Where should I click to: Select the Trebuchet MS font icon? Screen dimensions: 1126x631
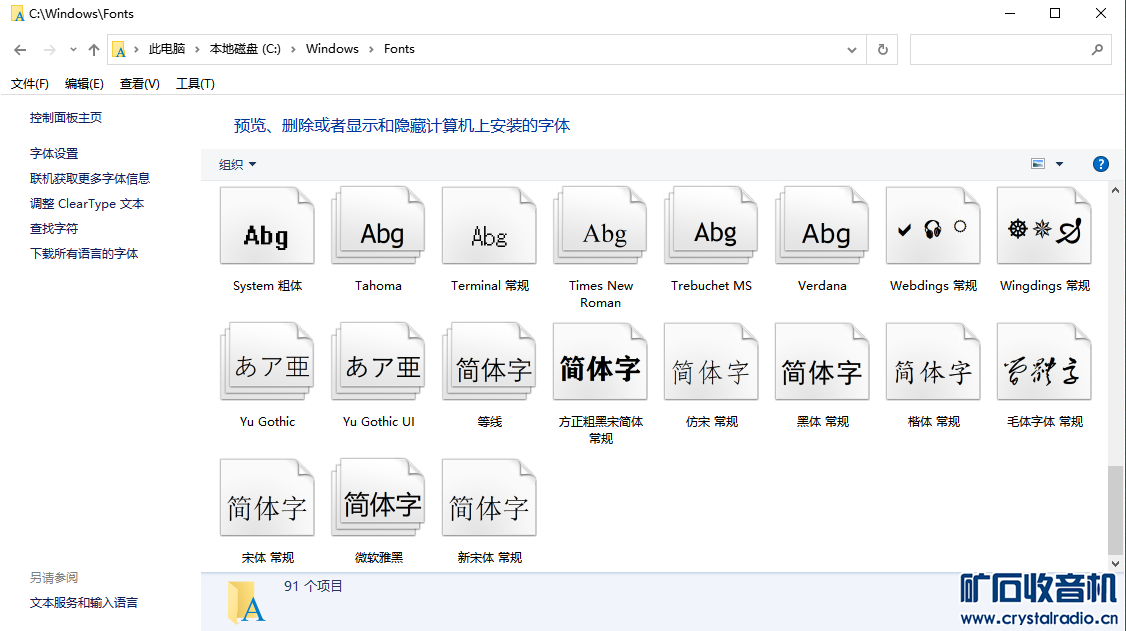point(711,225)
